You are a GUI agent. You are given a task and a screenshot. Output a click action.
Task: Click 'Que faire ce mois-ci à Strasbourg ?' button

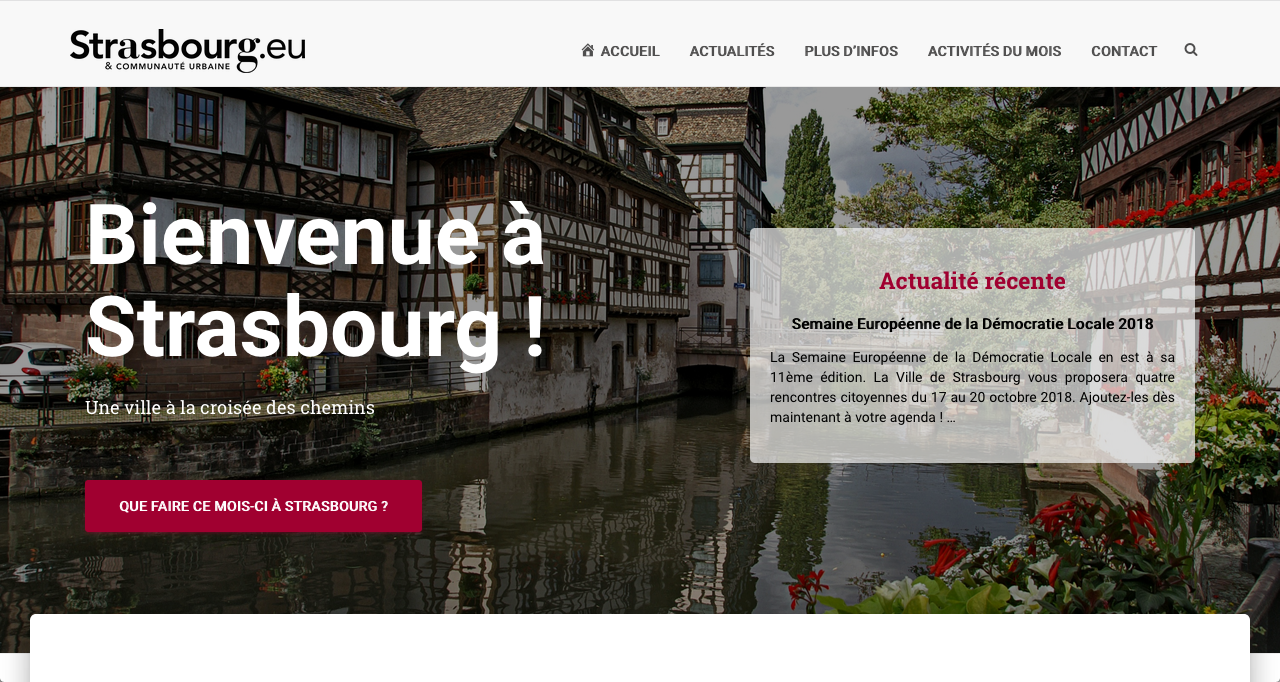(253, 506)
